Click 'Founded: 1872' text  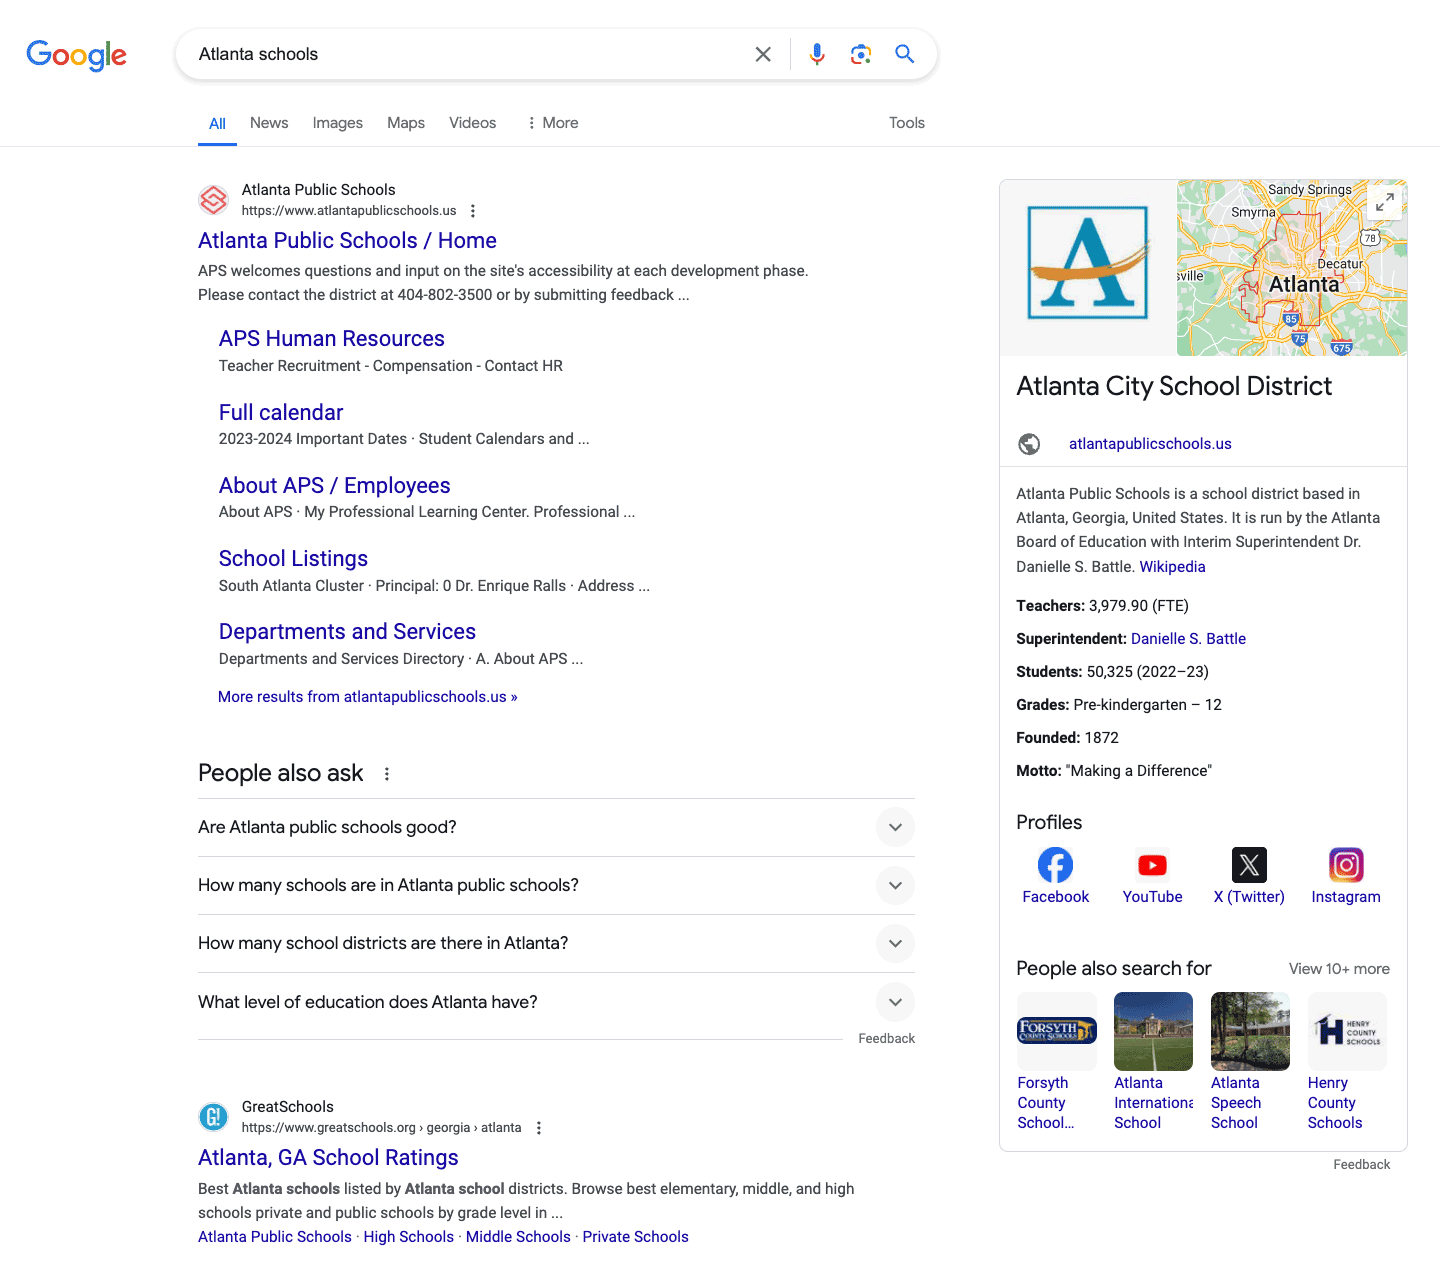click(x=1067, y=738)
